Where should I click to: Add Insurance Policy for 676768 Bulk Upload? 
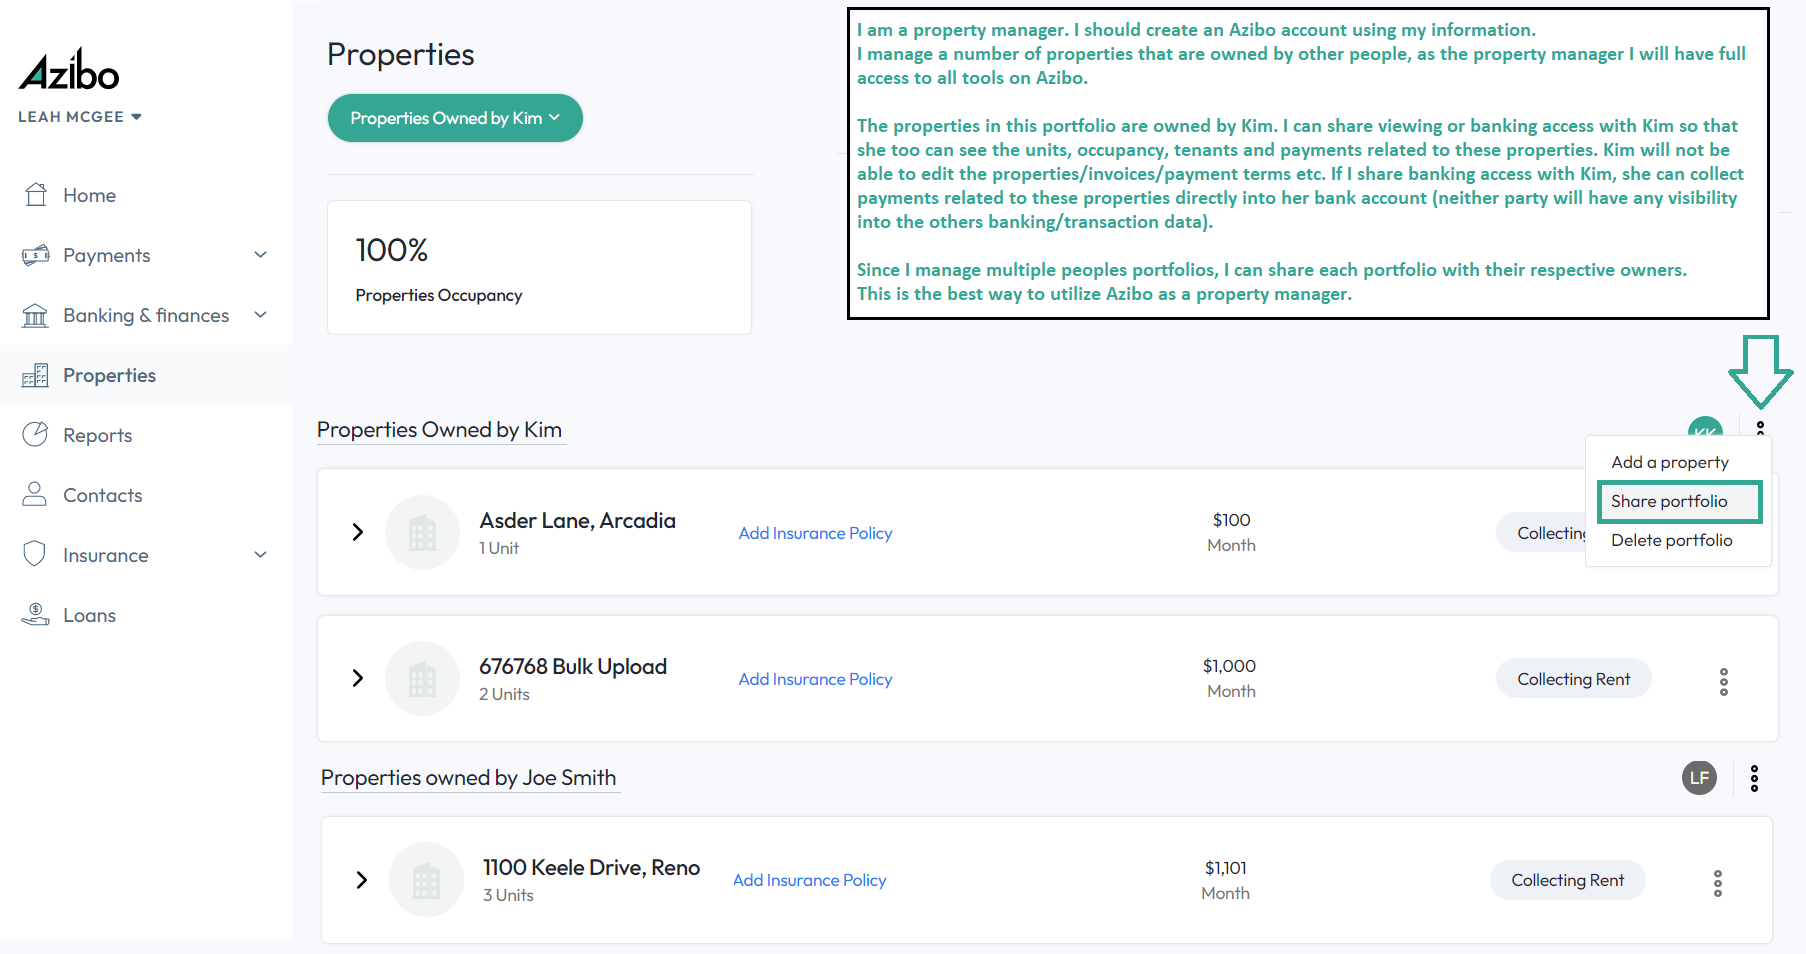pyautogui.click(x=815, y=679)
